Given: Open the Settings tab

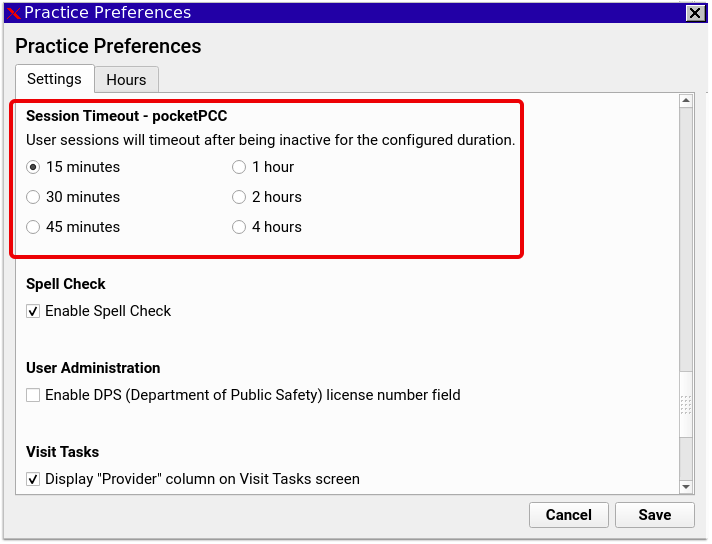Looking at the screenshot, I should tap(54, 79).
